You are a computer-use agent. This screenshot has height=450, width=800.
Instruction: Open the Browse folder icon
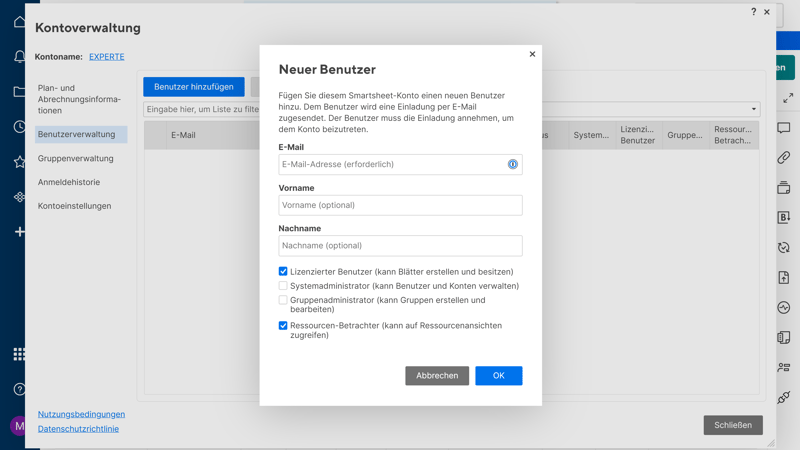tap(19, 92)
